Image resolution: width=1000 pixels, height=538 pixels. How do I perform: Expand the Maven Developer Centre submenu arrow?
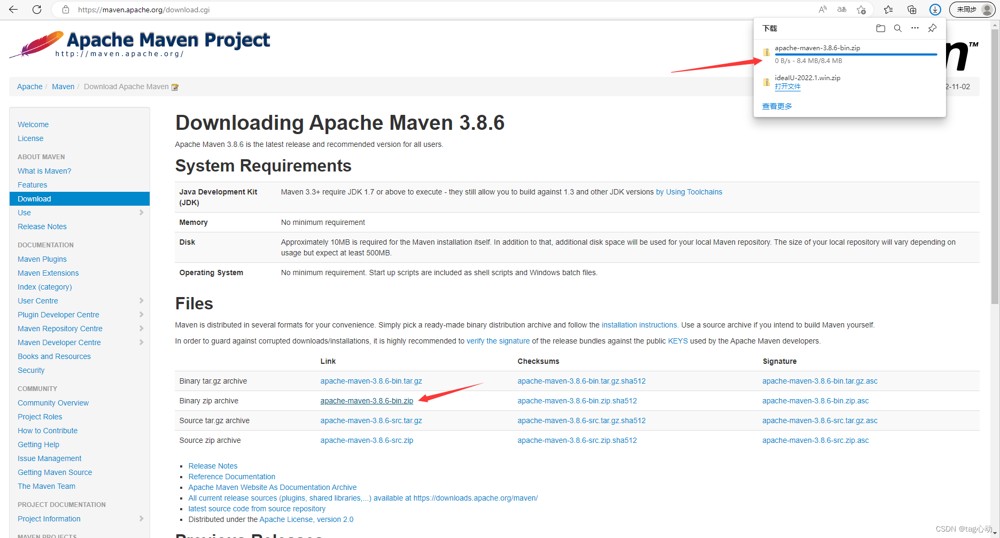pos(141,342)
